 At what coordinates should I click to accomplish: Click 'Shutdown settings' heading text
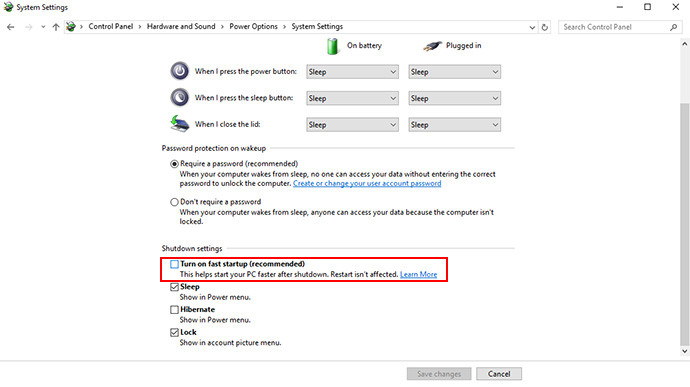[x=192, y=248]
